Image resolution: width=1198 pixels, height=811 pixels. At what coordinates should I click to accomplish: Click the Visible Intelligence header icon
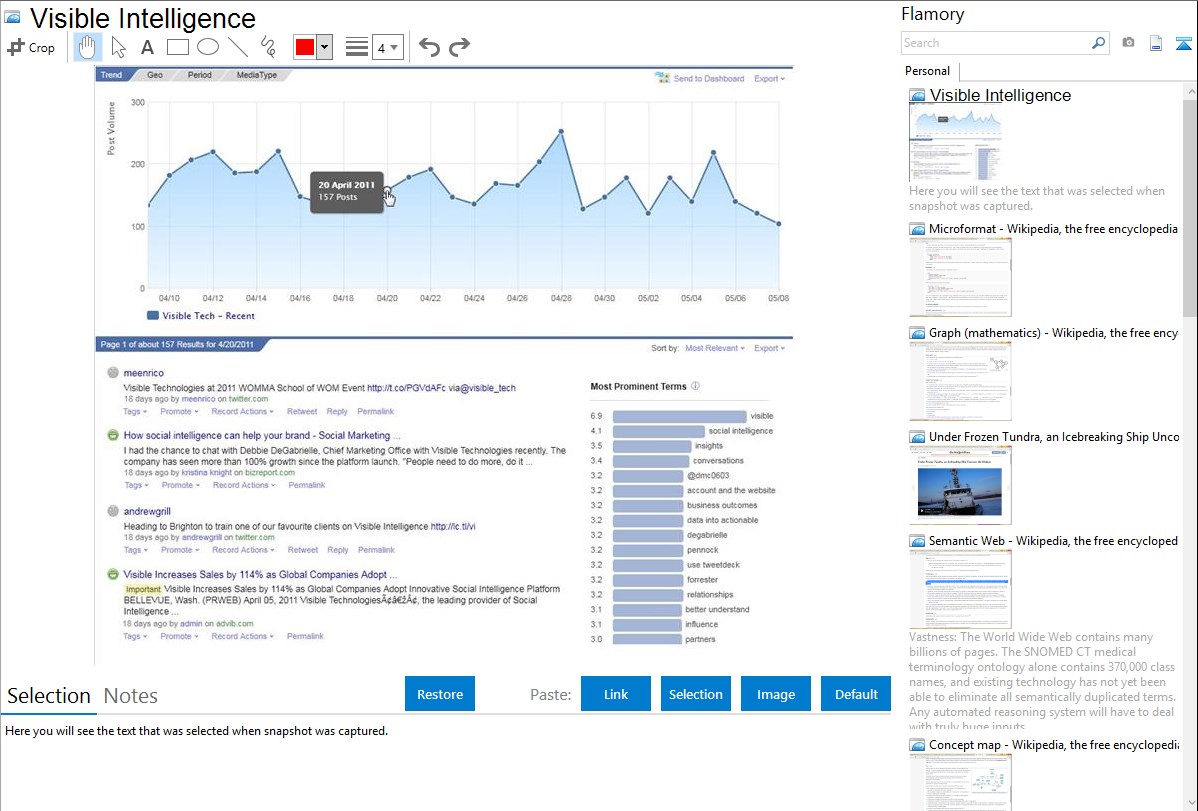click(x=12, y=18)
